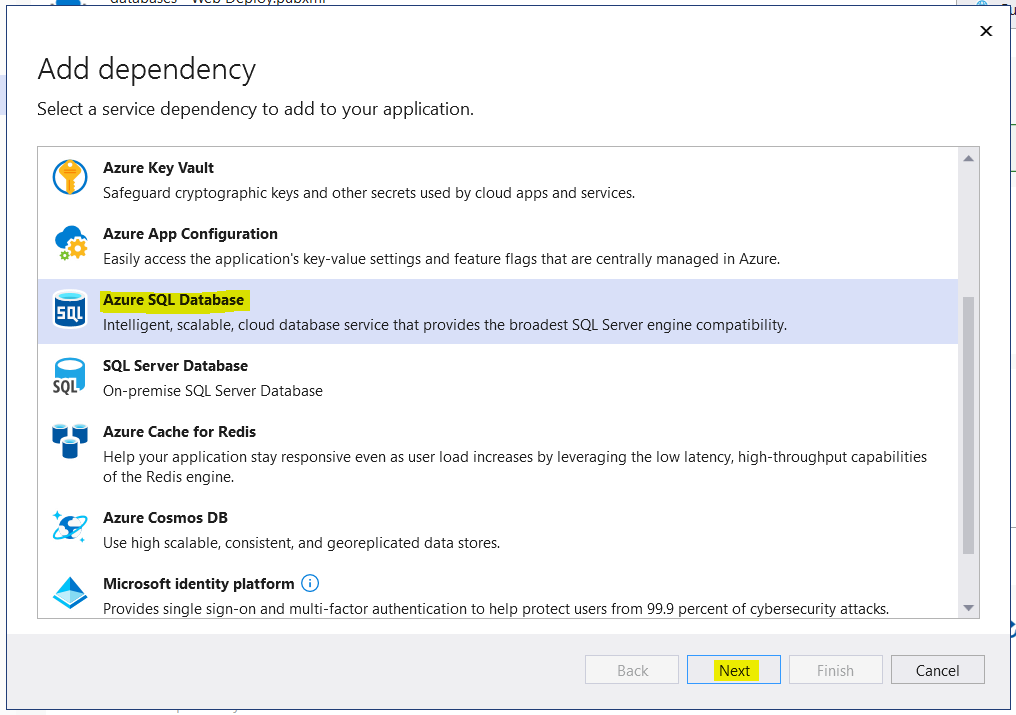Open info icon beside Microsoft identity platform
The width and height of the screenshot is (1016, 715).
[x=310, y=583]
